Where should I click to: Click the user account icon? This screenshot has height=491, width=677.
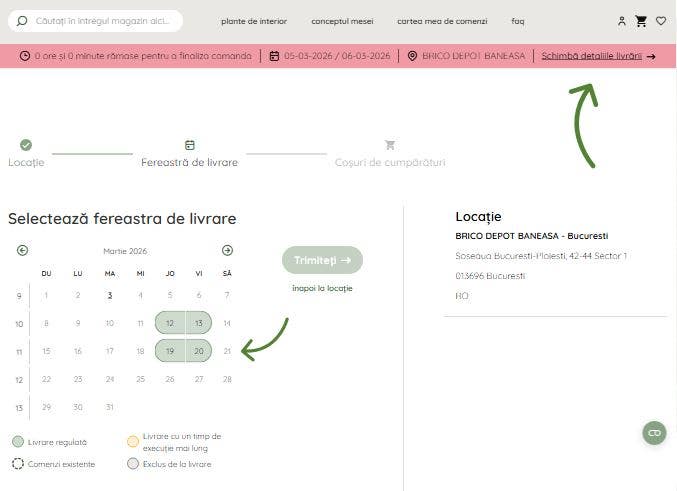622,21
